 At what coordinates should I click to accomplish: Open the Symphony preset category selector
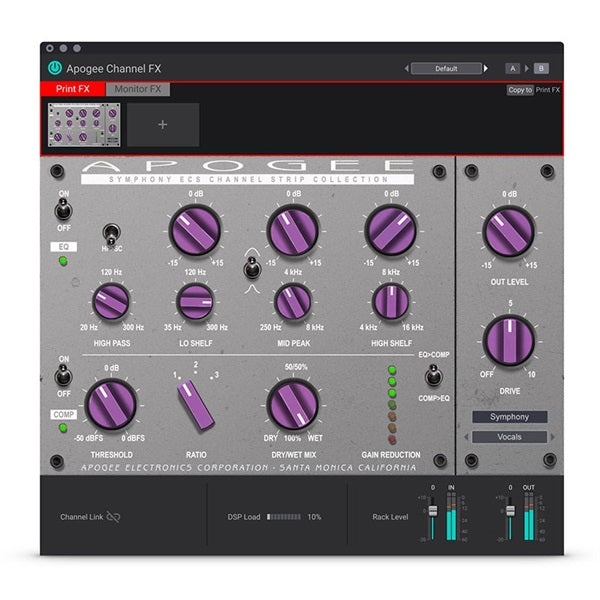click(509, 416)
